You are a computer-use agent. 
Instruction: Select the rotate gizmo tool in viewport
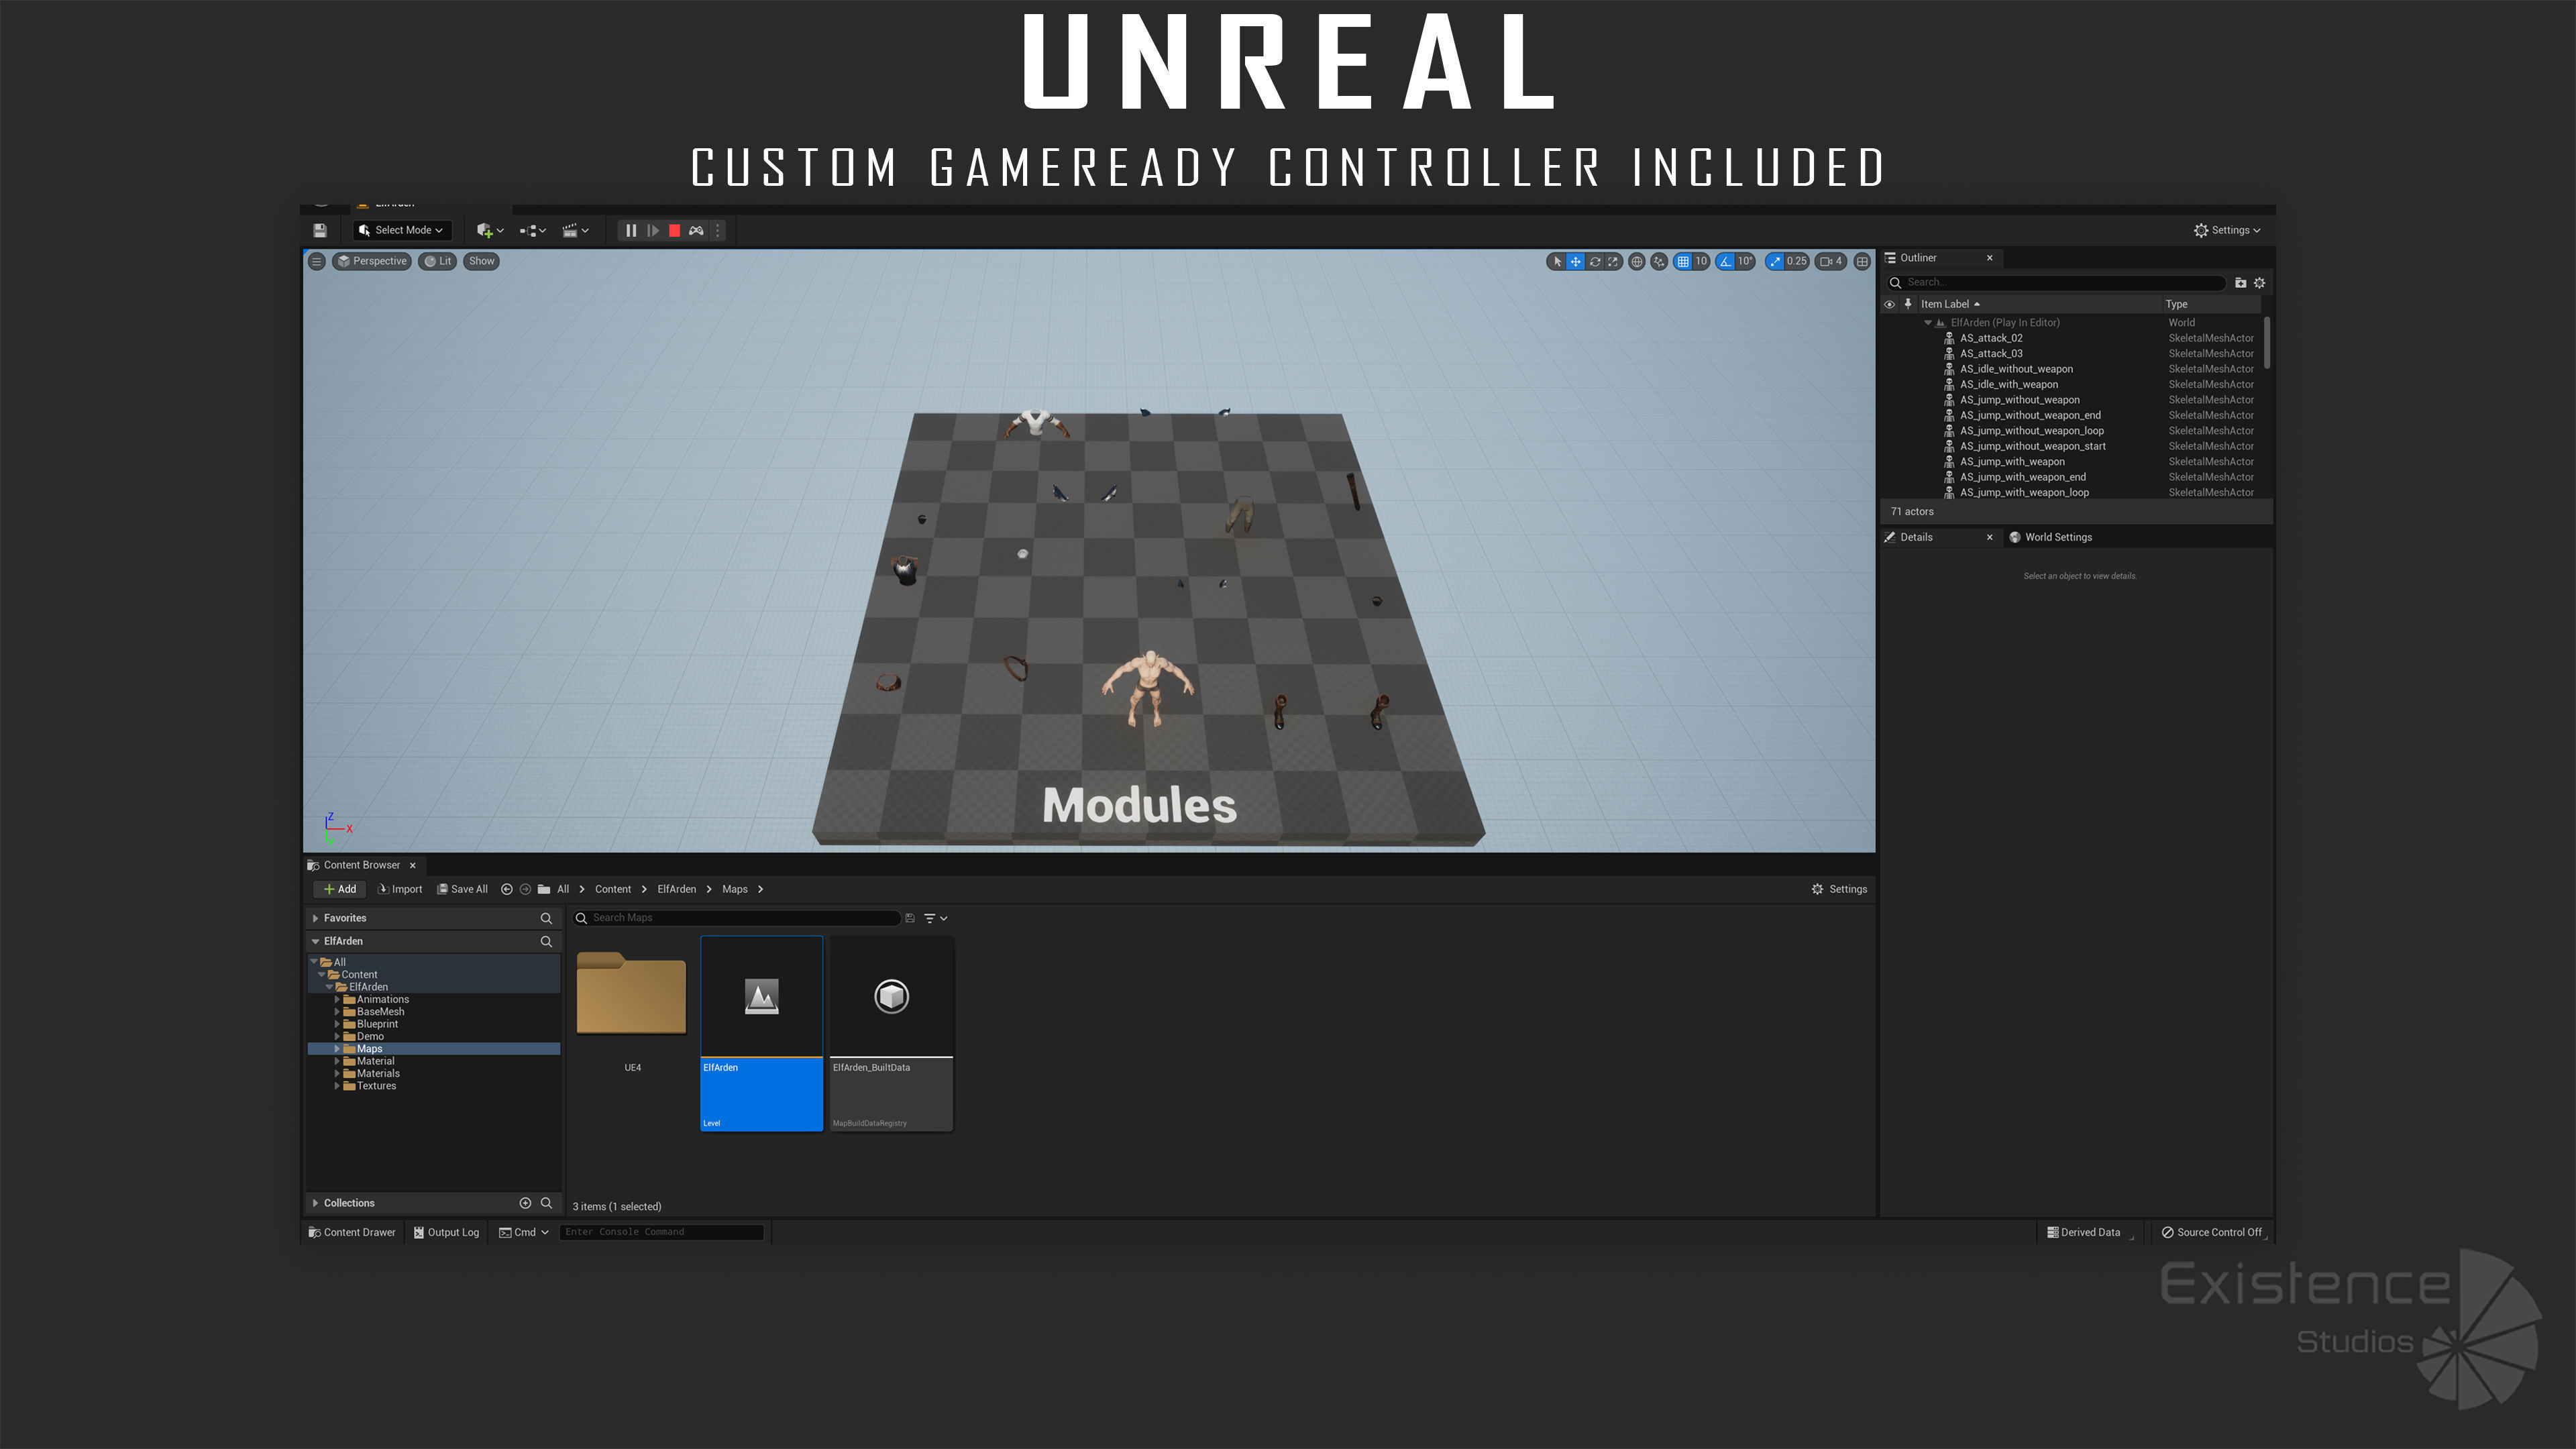1595,262
